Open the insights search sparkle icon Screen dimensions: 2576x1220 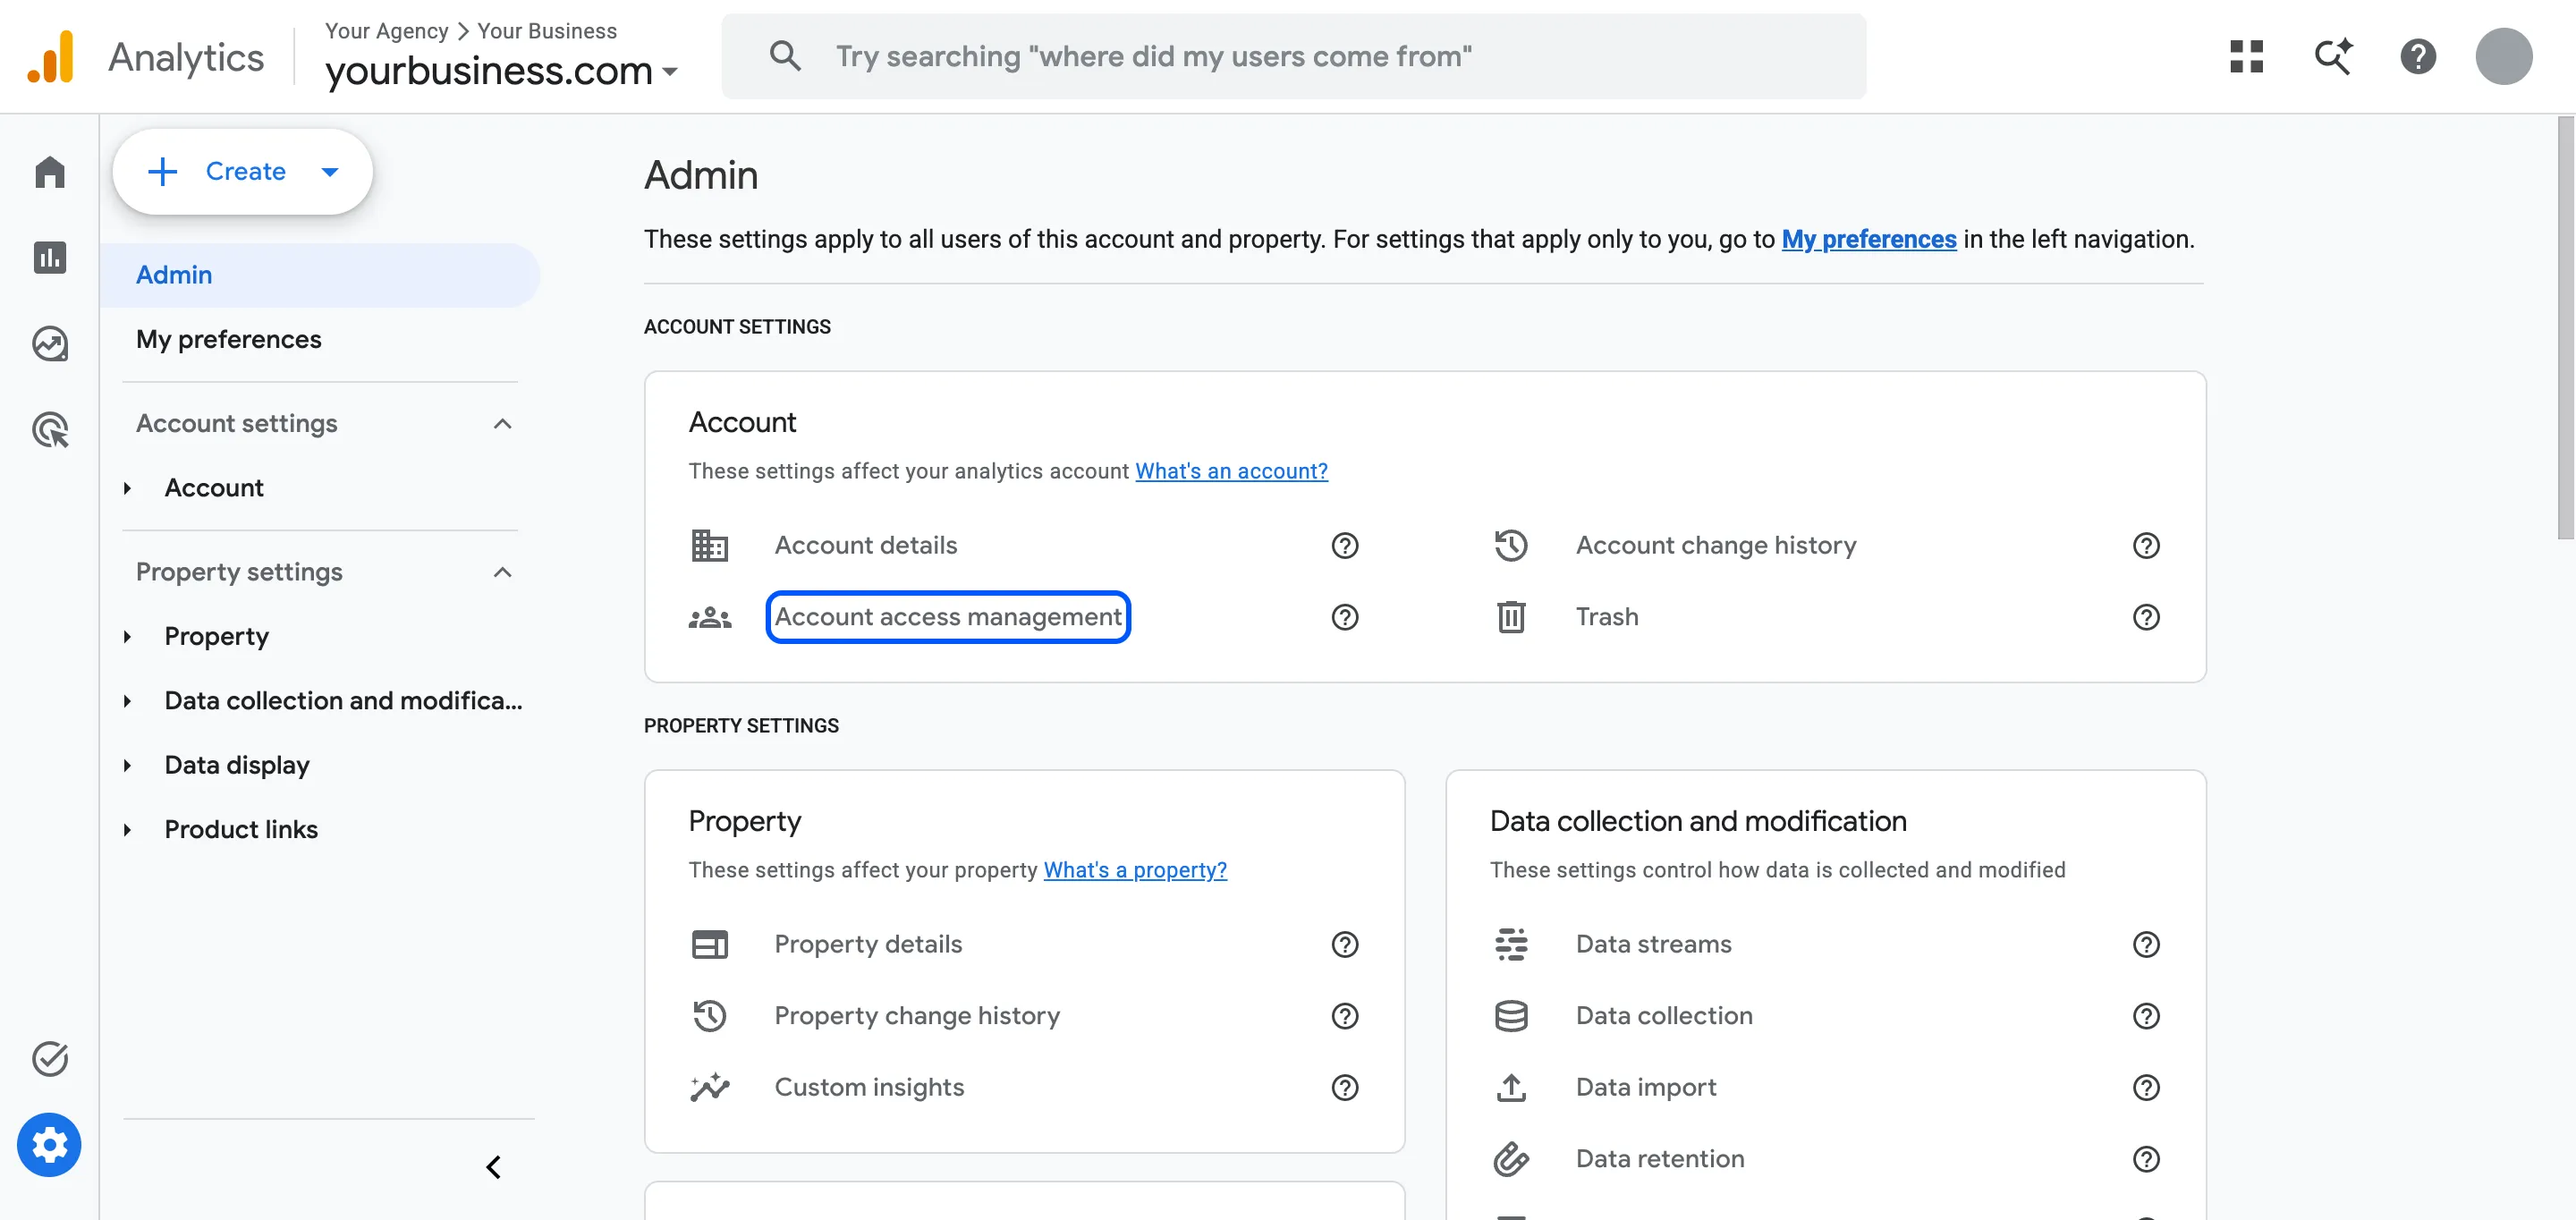click(x=2333, y=56)
